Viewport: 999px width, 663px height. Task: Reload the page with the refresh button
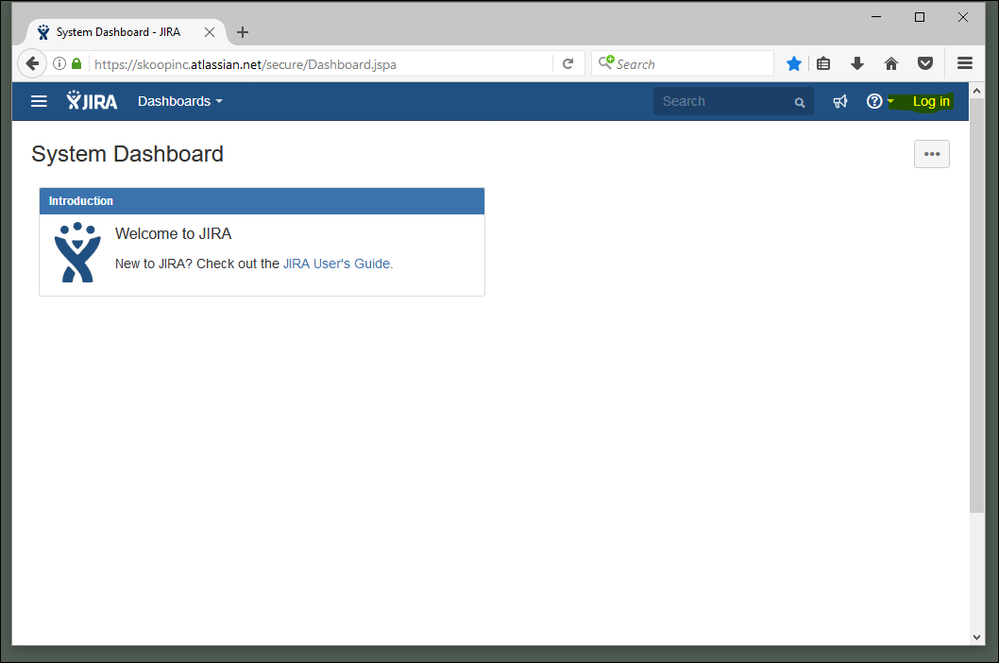click(x=568, y=64)
